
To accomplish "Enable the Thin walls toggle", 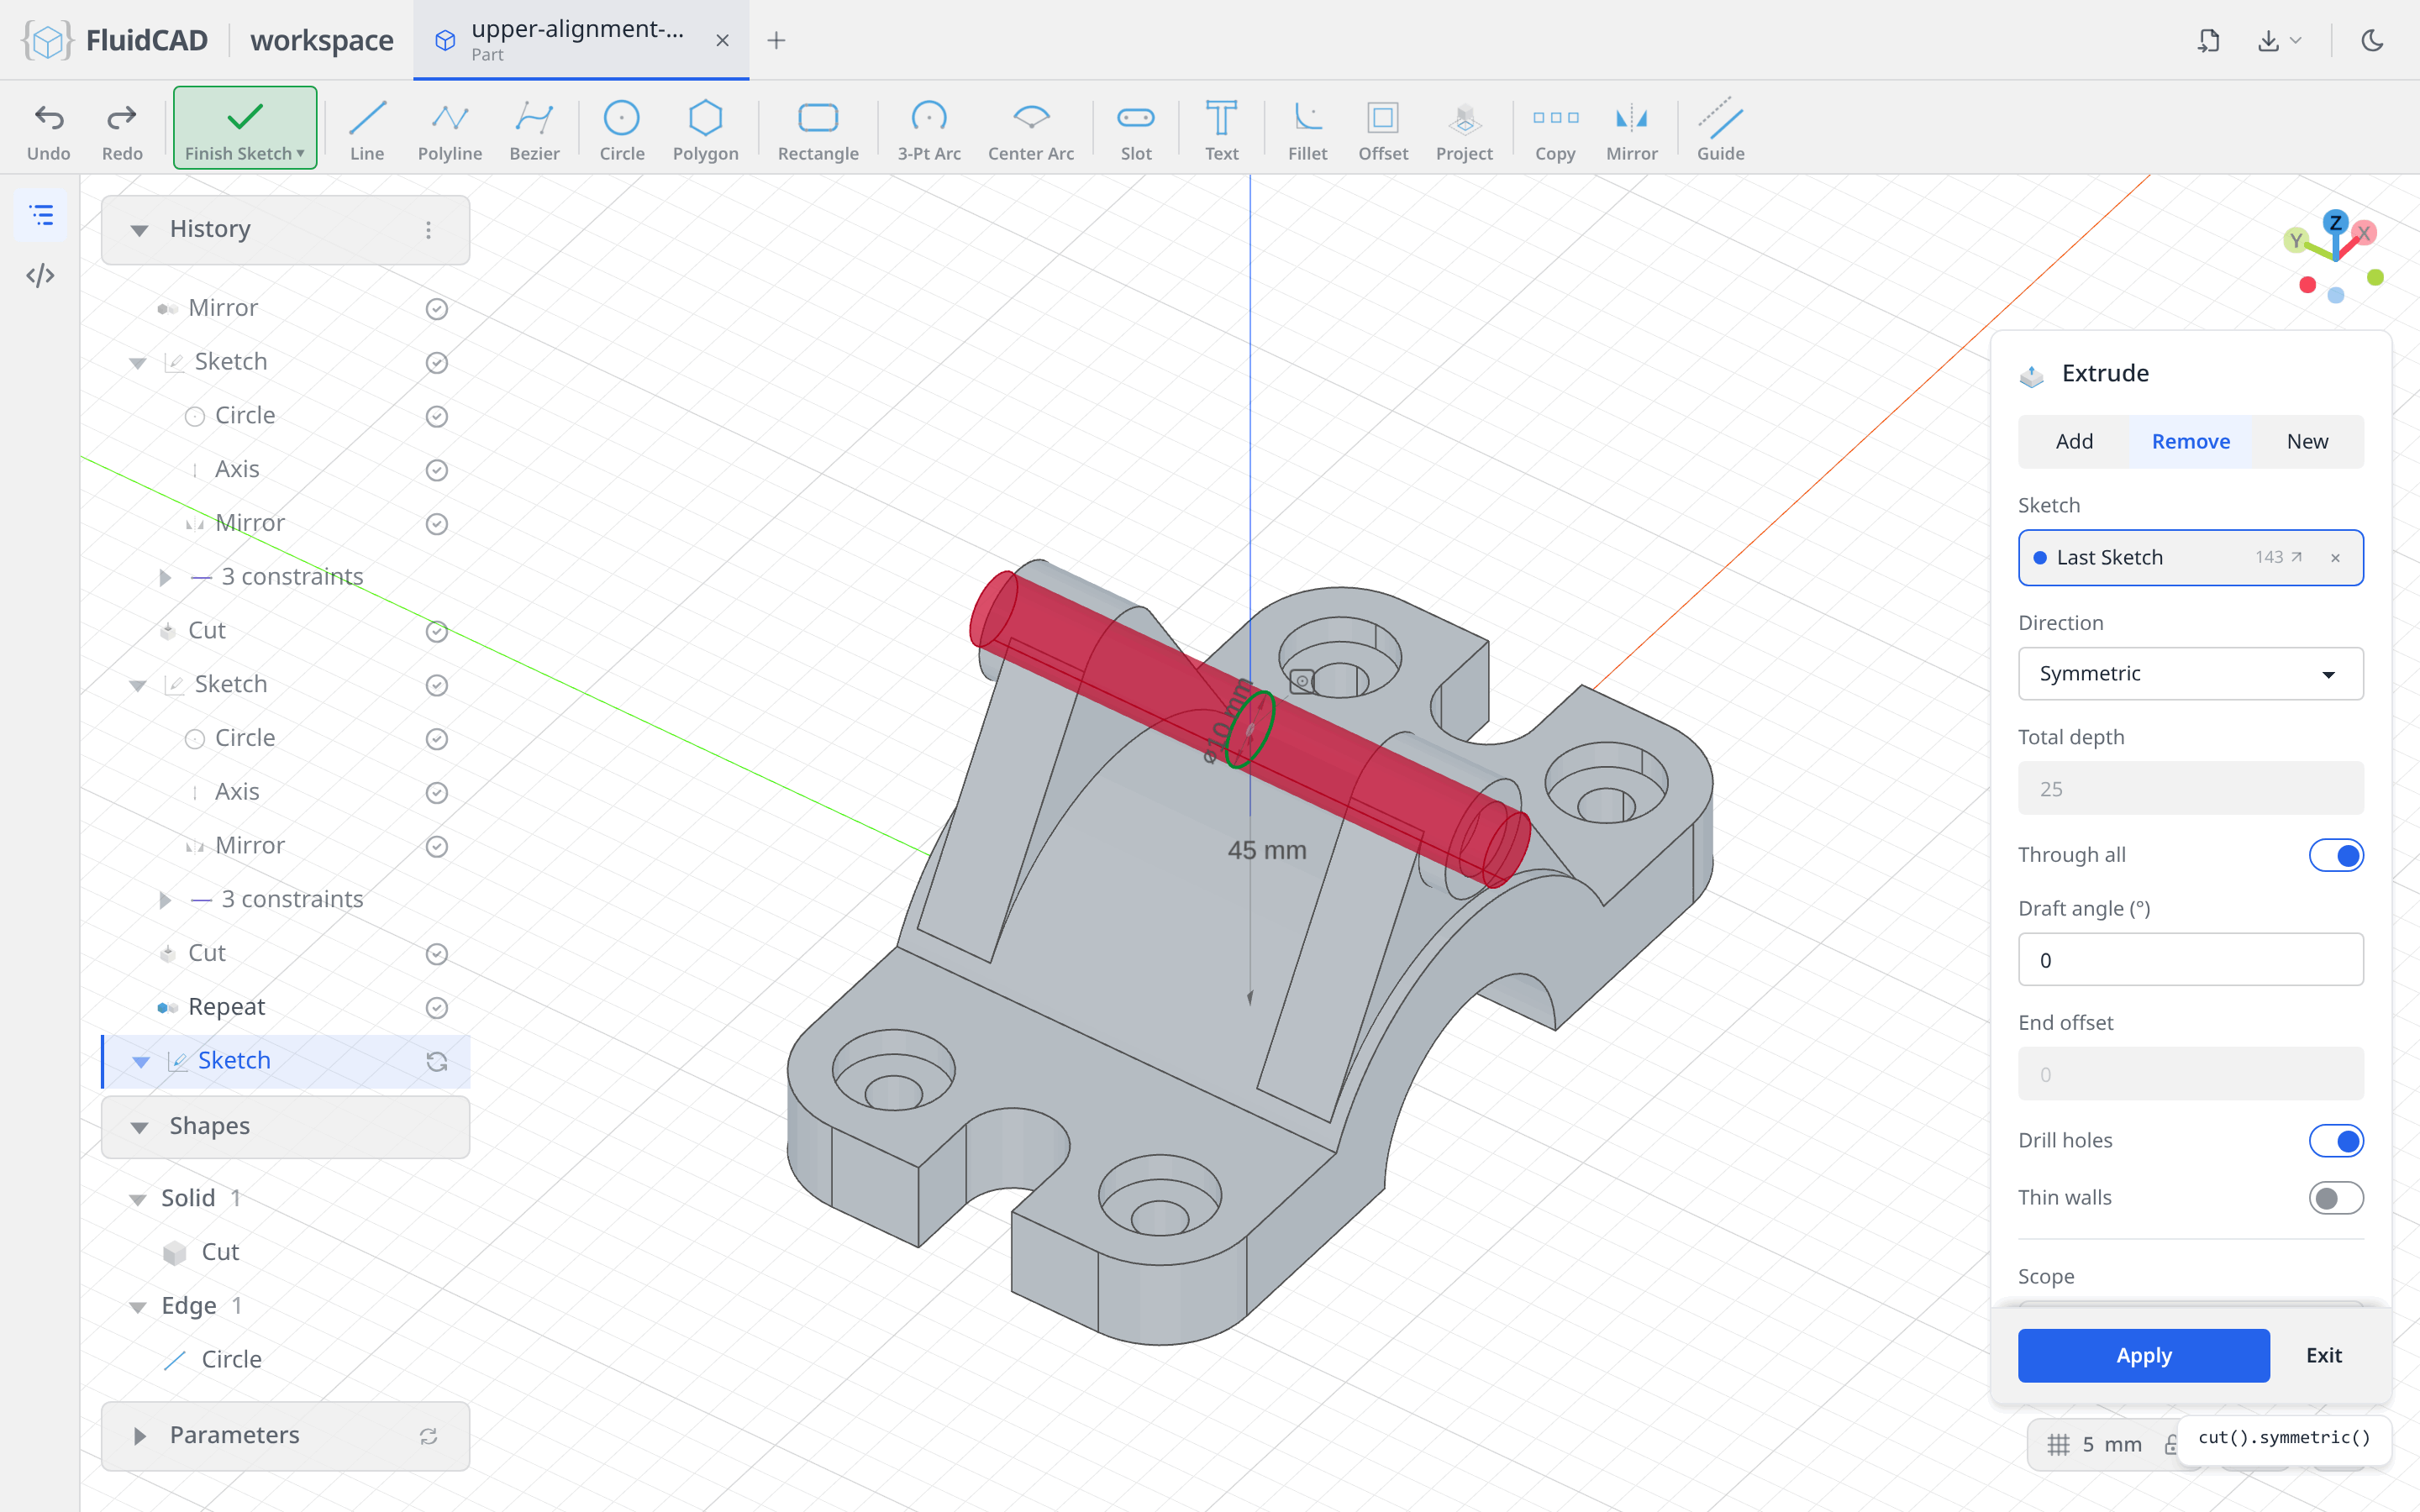I will (2336, 1197).
